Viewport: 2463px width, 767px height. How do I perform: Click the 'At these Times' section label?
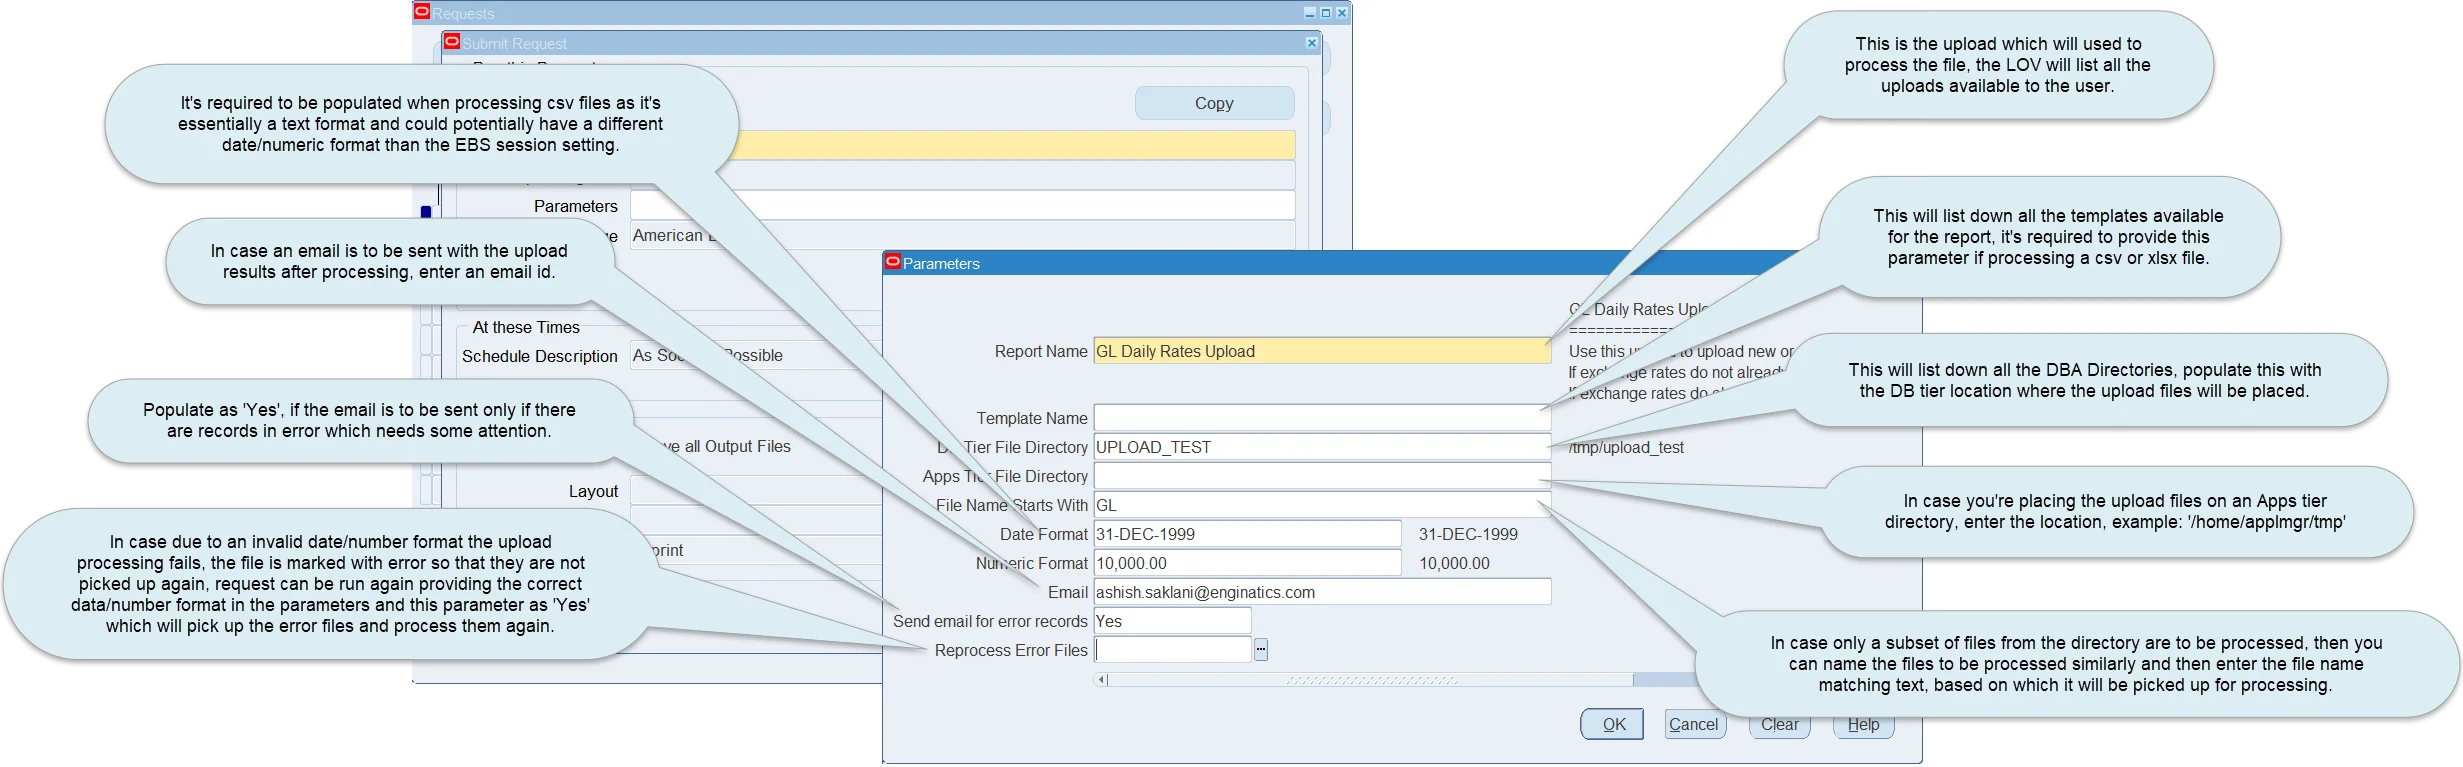pyautogui.click(x=526, y=327)
